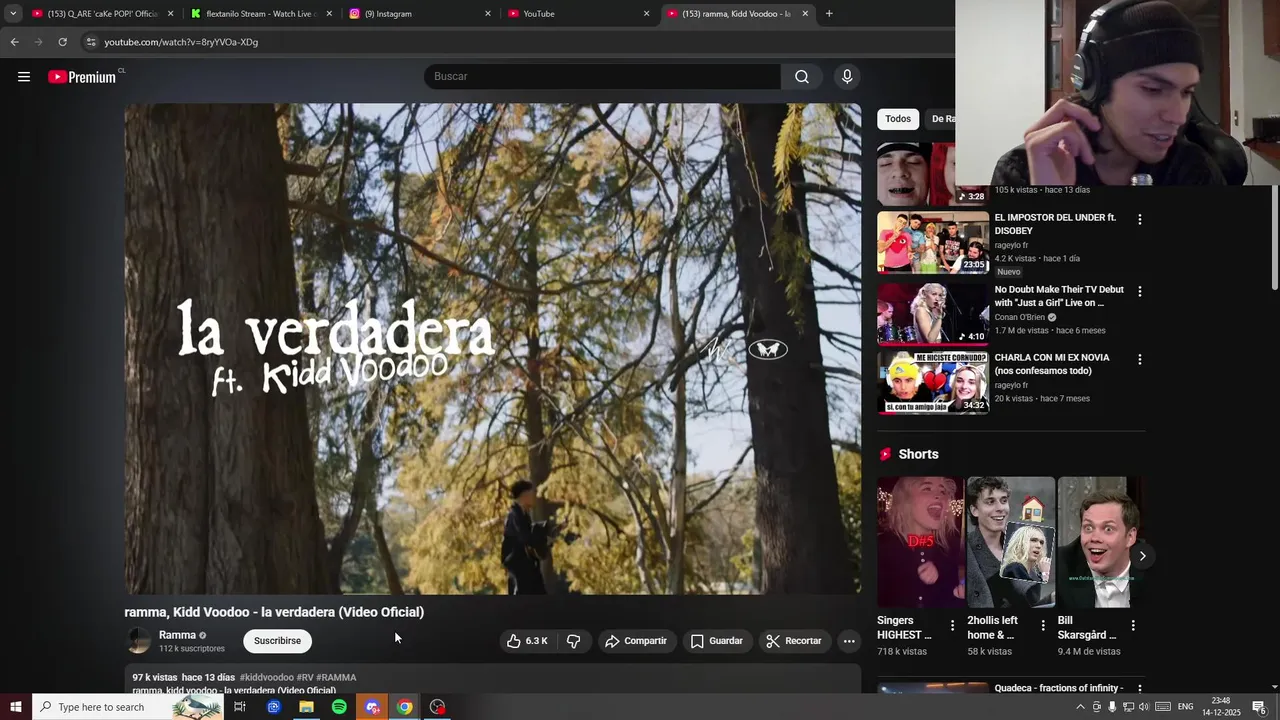Image resolution: width=1280 pixels, height=720 pixels.
Task: Go back in browser history
Action: coord(14,42)
